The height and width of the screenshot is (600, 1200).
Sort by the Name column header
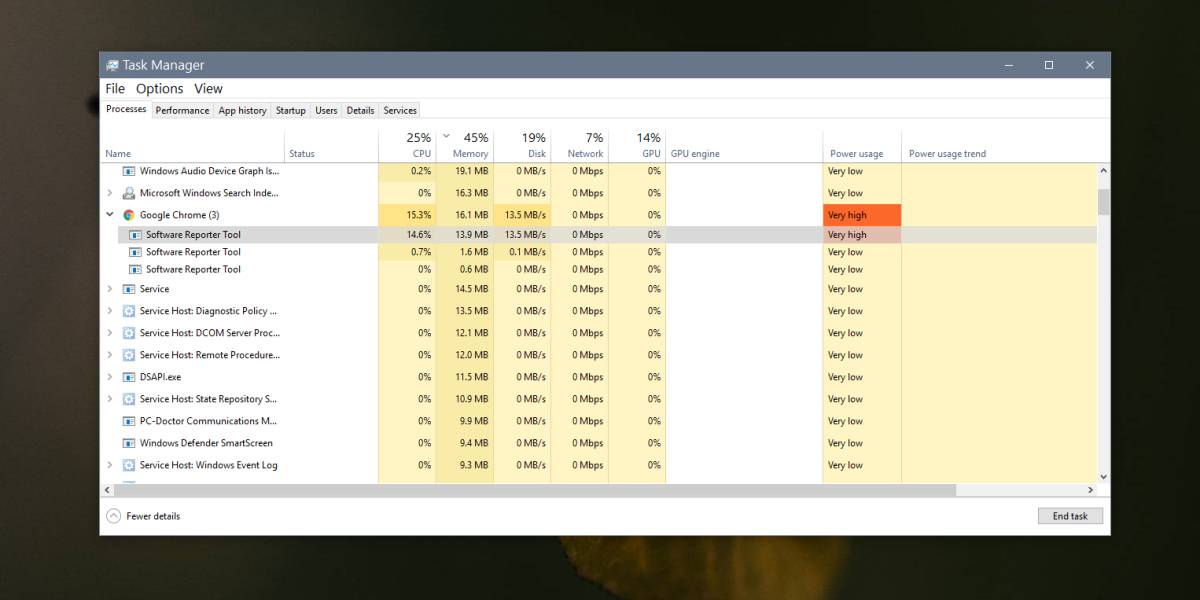tap(193, 145)
